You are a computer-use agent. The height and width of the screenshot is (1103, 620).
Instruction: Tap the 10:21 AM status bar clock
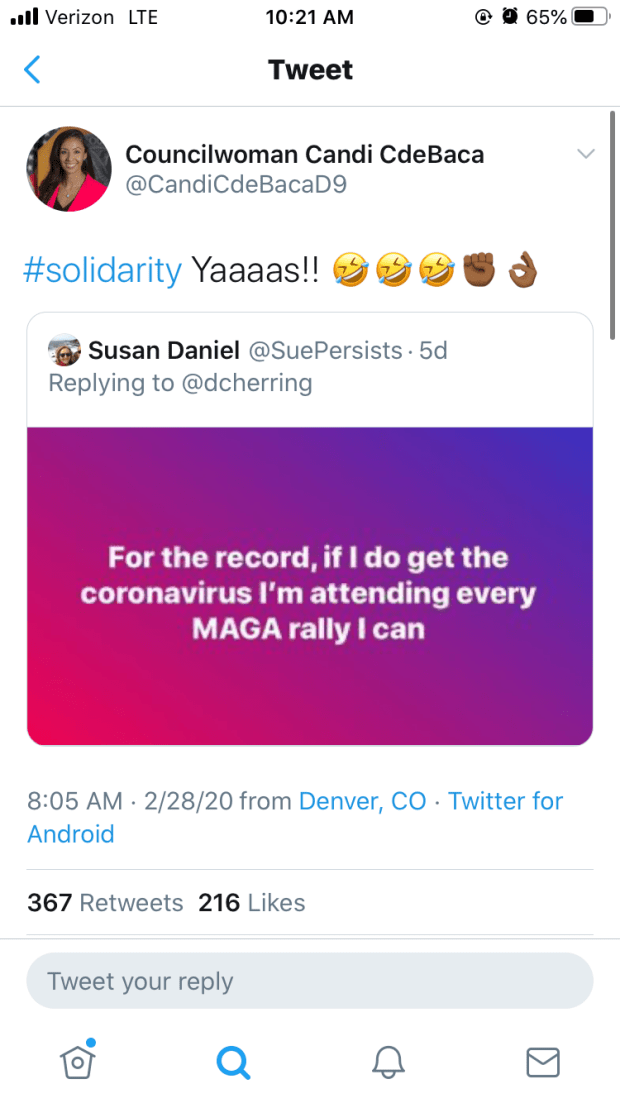[x=310, y=17]
